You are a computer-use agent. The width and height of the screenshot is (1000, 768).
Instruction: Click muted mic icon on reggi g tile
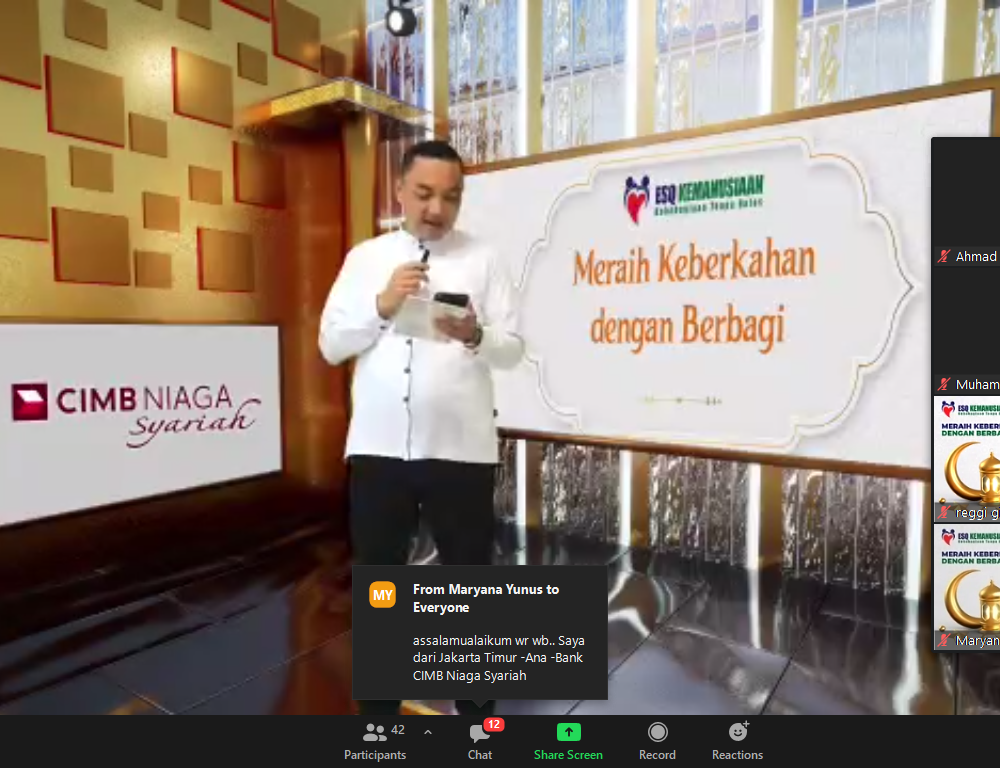pyautogui.click(x=943, y=513)
